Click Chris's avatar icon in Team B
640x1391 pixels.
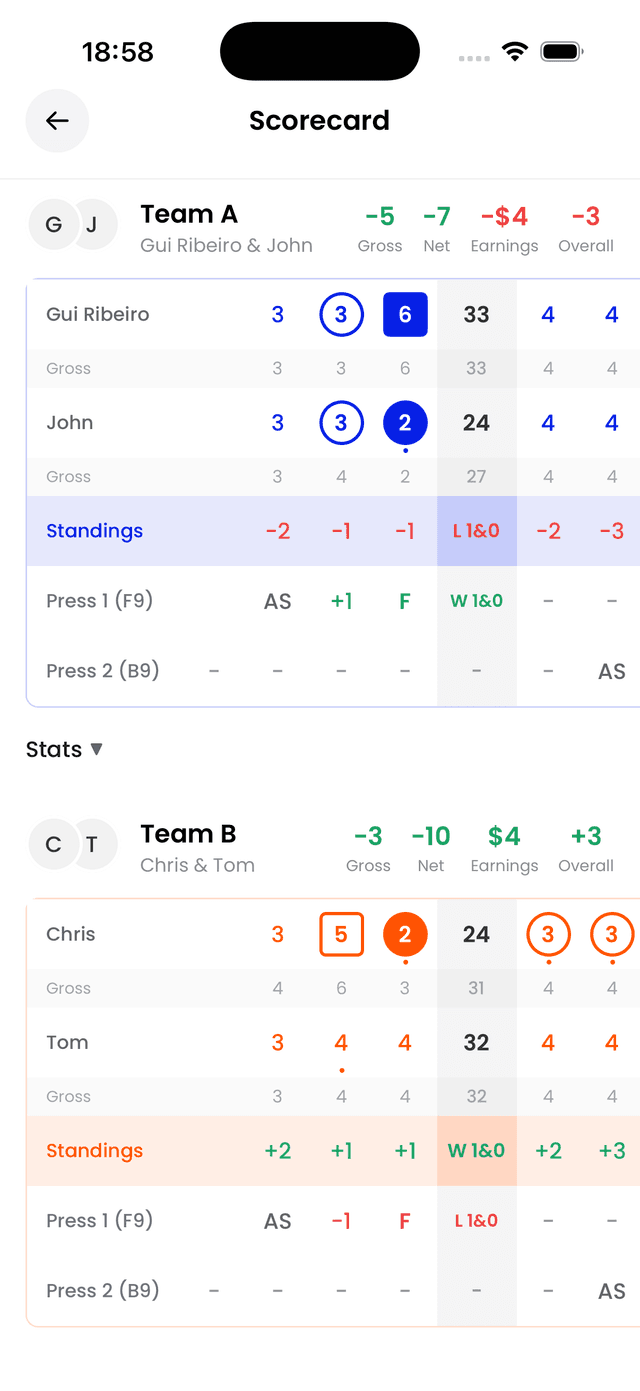click(x=53, y=845)
